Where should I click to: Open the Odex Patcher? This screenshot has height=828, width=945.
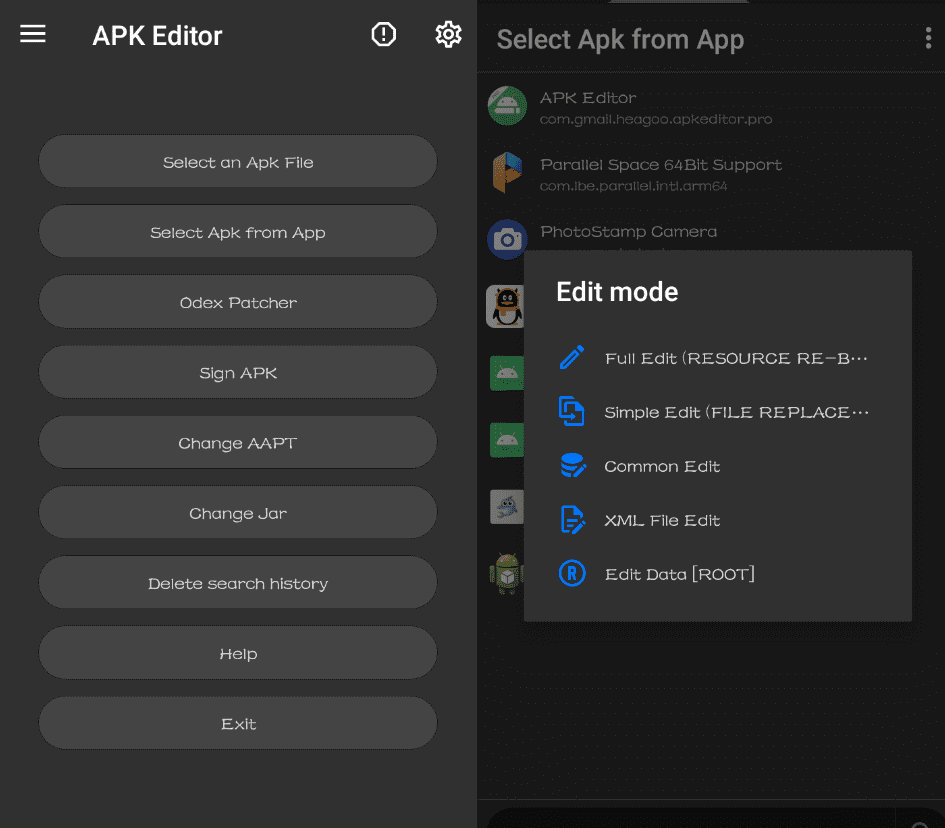[x=238, y=302]
